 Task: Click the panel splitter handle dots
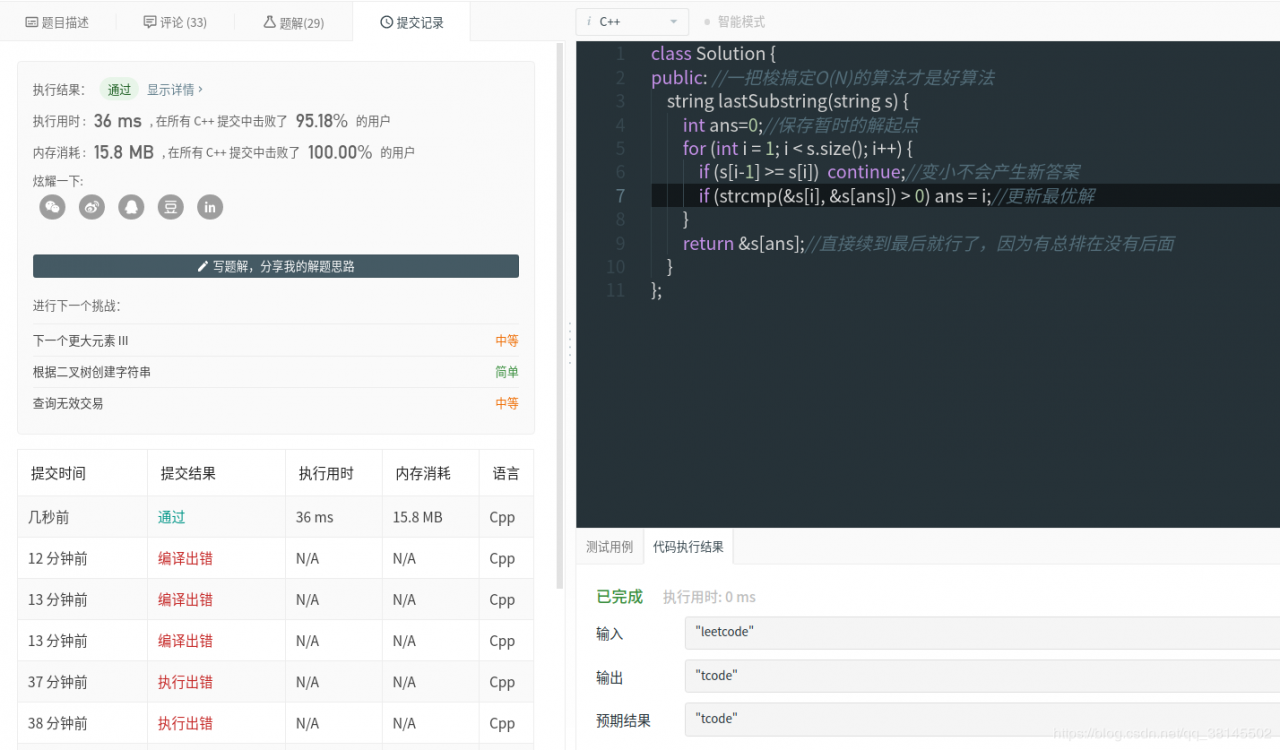(570, 343)
